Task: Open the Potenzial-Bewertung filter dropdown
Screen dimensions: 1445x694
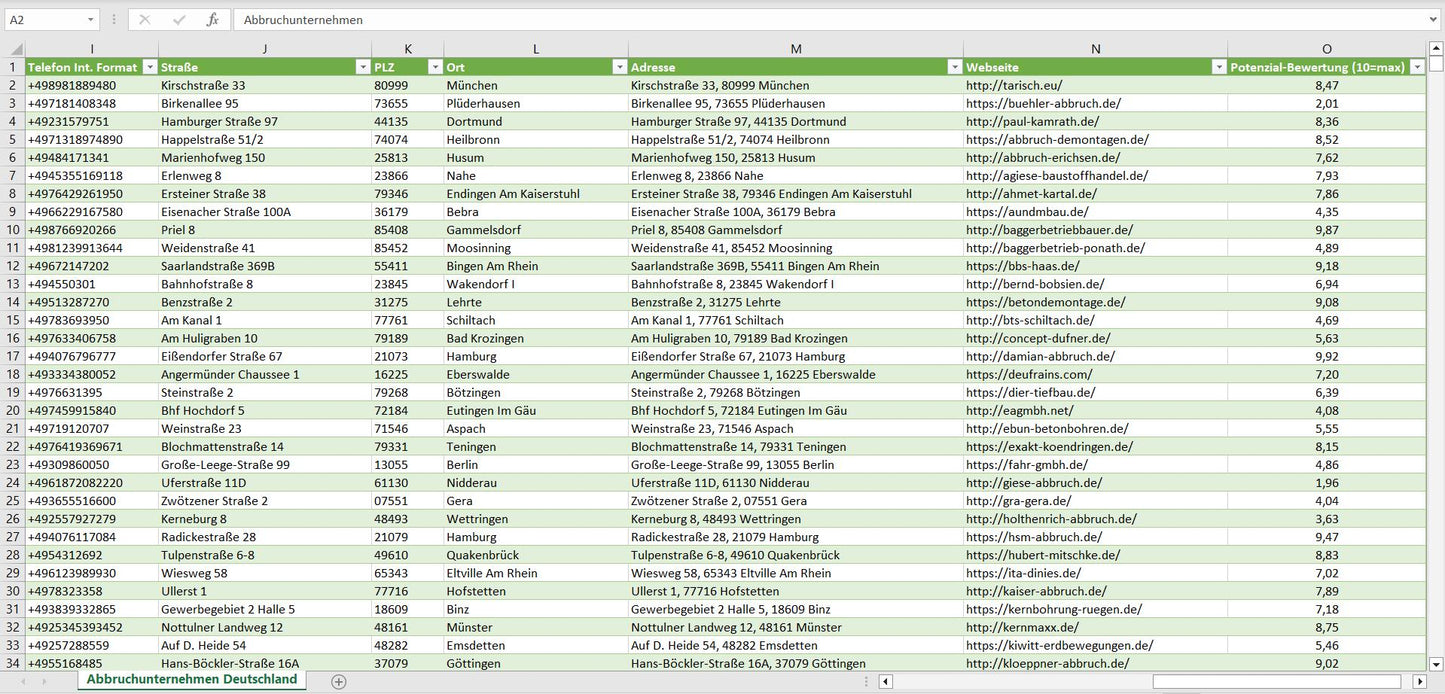Action: 1416,67
